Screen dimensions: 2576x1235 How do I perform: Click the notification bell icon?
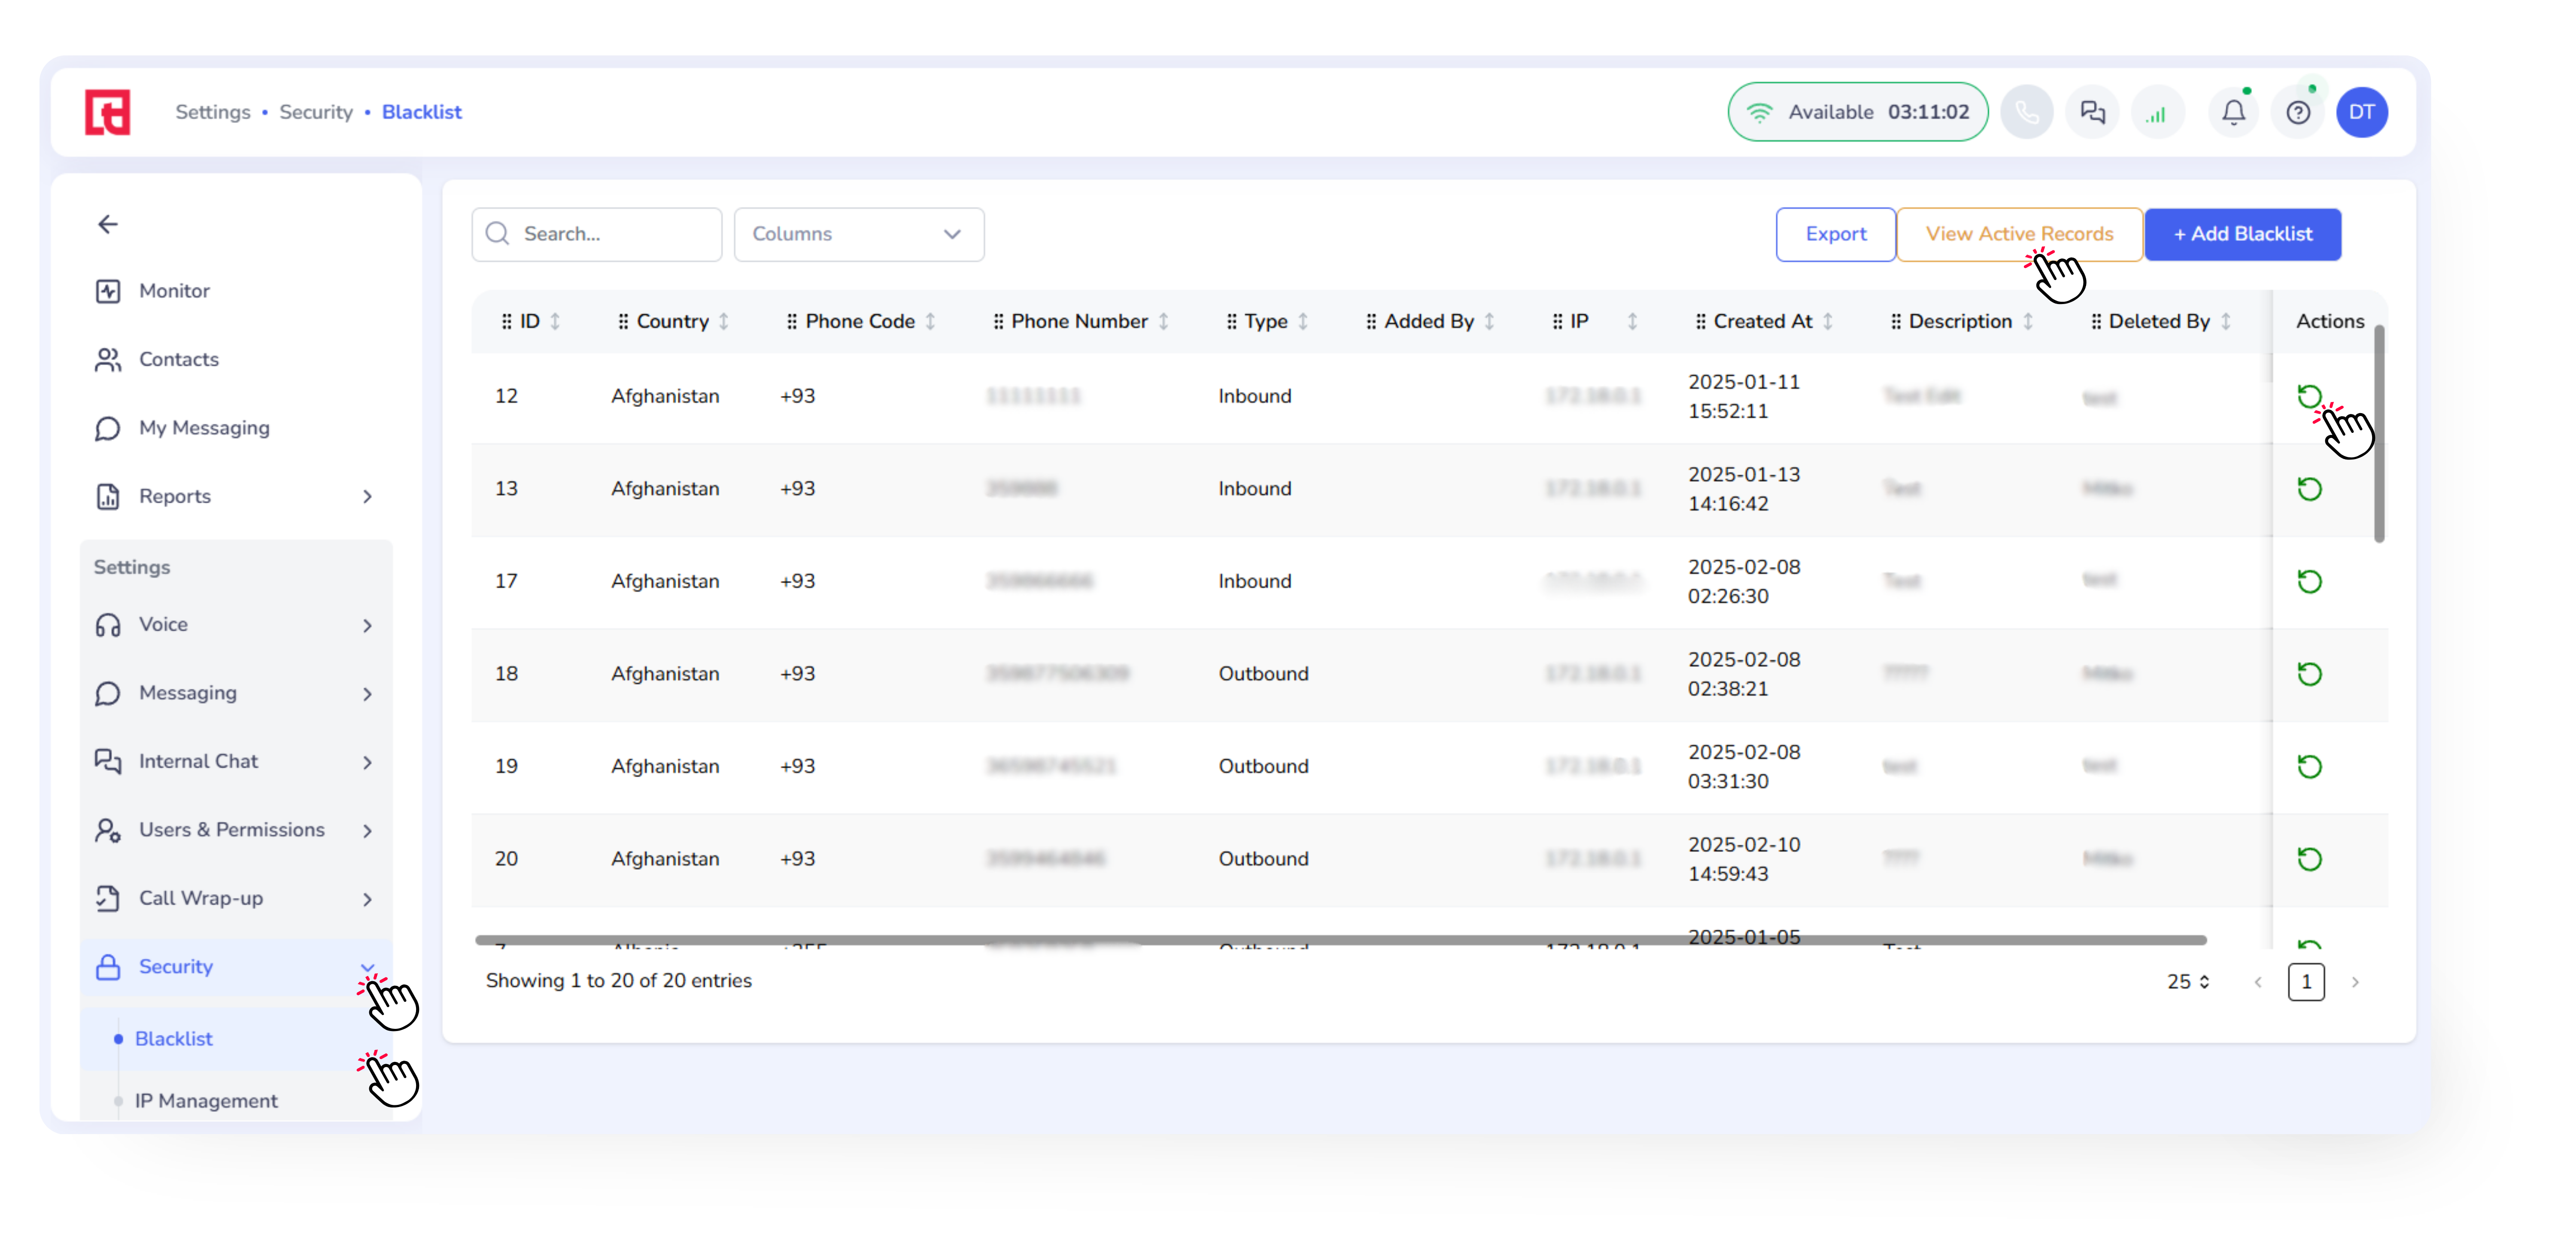tap(2233, 112)
